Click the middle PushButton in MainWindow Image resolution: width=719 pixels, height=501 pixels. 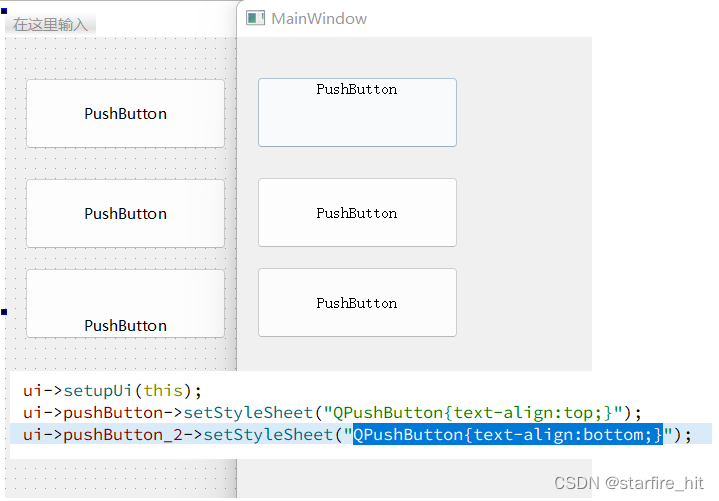point(357,213)
